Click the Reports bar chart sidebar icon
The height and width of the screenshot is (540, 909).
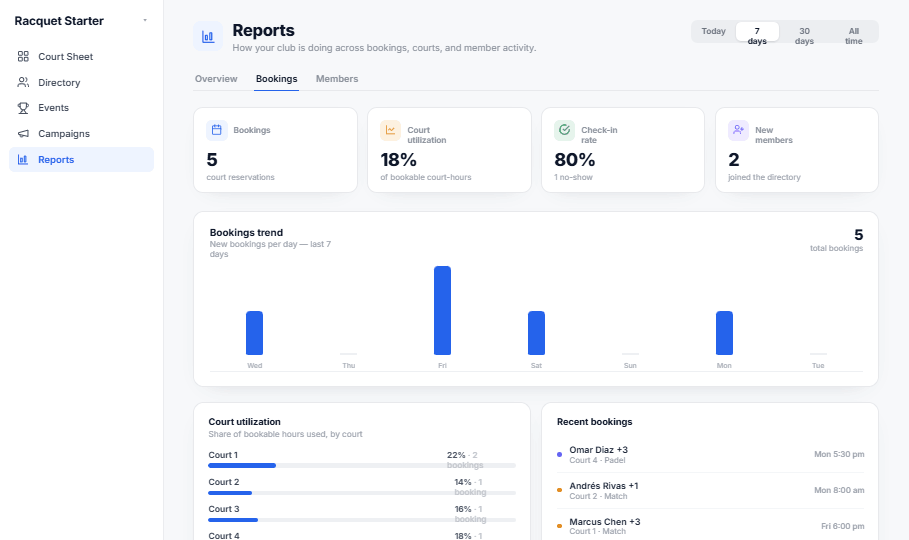point(23,160)
